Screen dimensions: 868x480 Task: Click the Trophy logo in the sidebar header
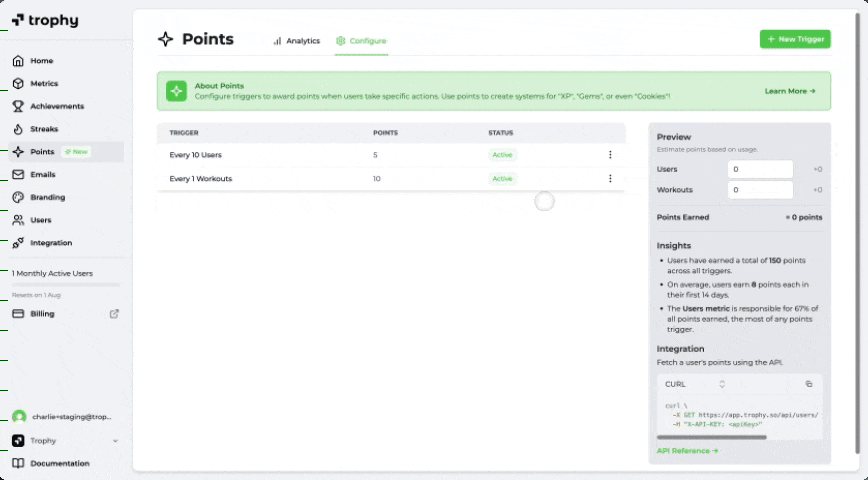tap(45, 20)
